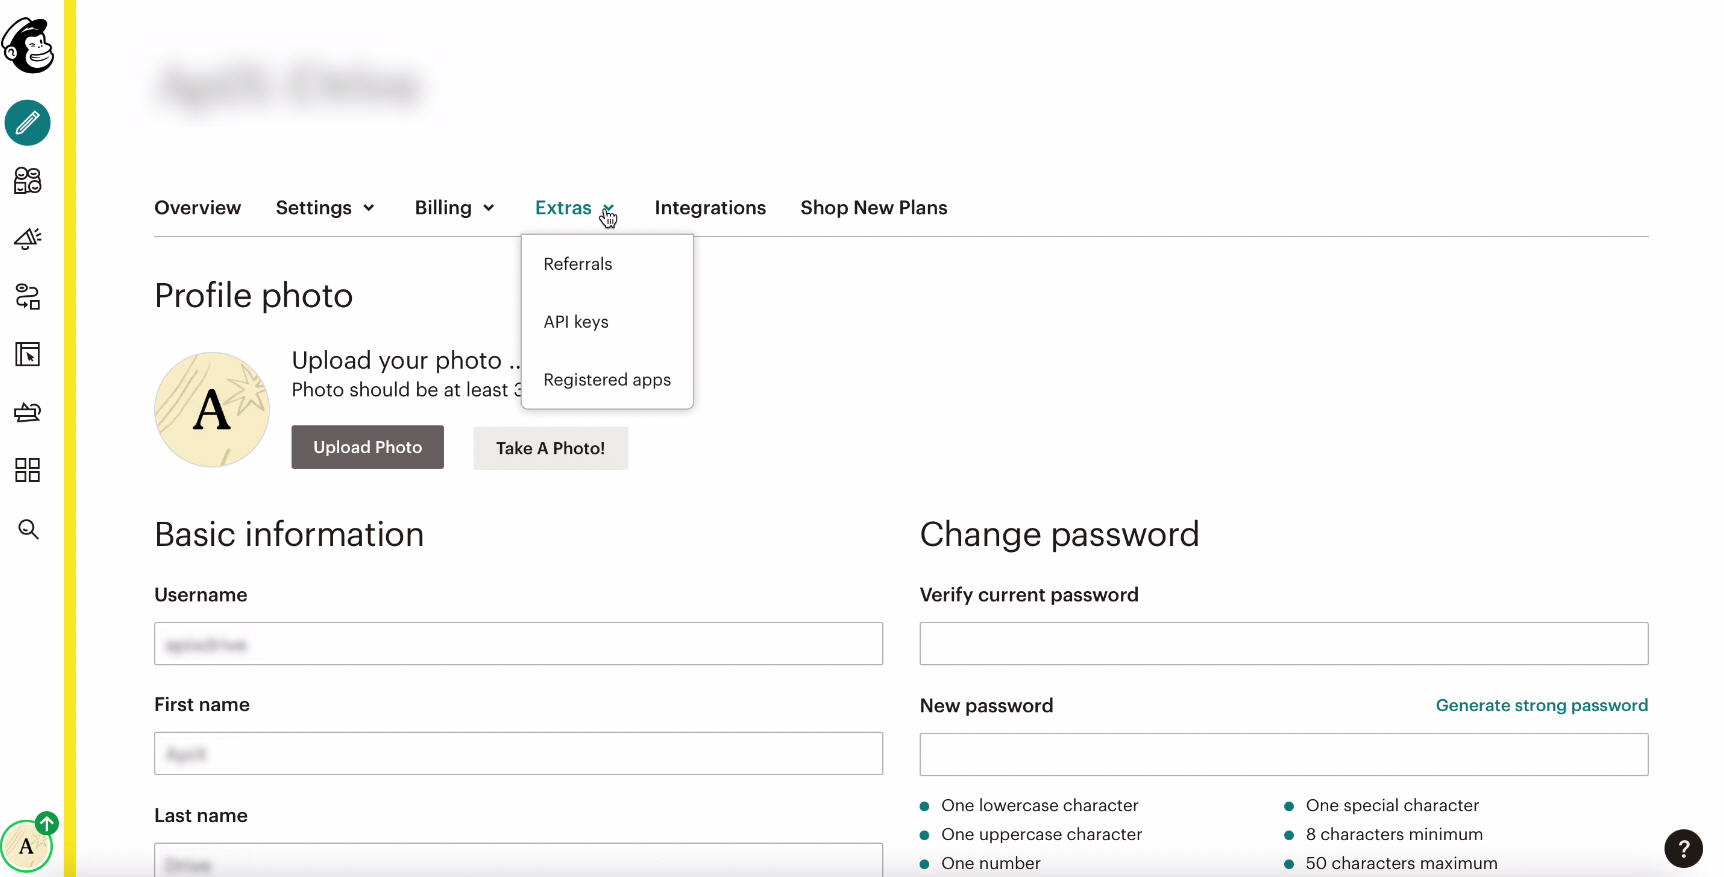Viewport: 1724px width, 877px height.
Task: Open the Shop New Plans tab
Action: (x=874, y=208)
